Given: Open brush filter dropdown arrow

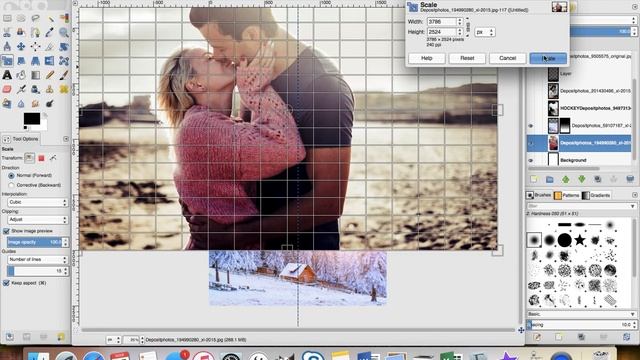Looking at the screenshot, I should [633, 206].
